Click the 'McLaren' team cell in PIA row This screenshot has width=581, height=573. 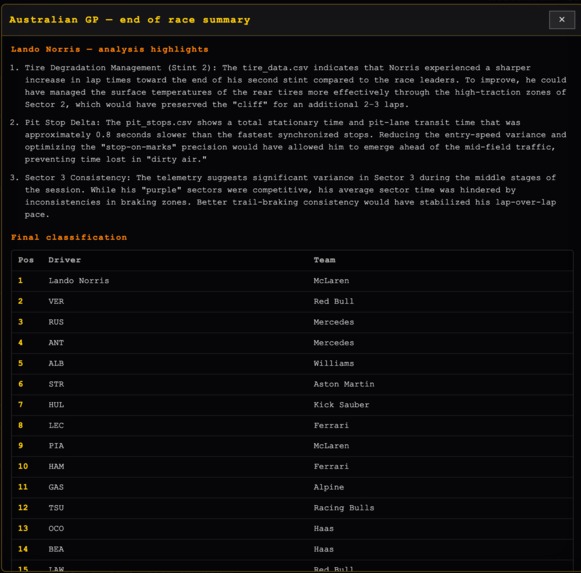point(331,446)
